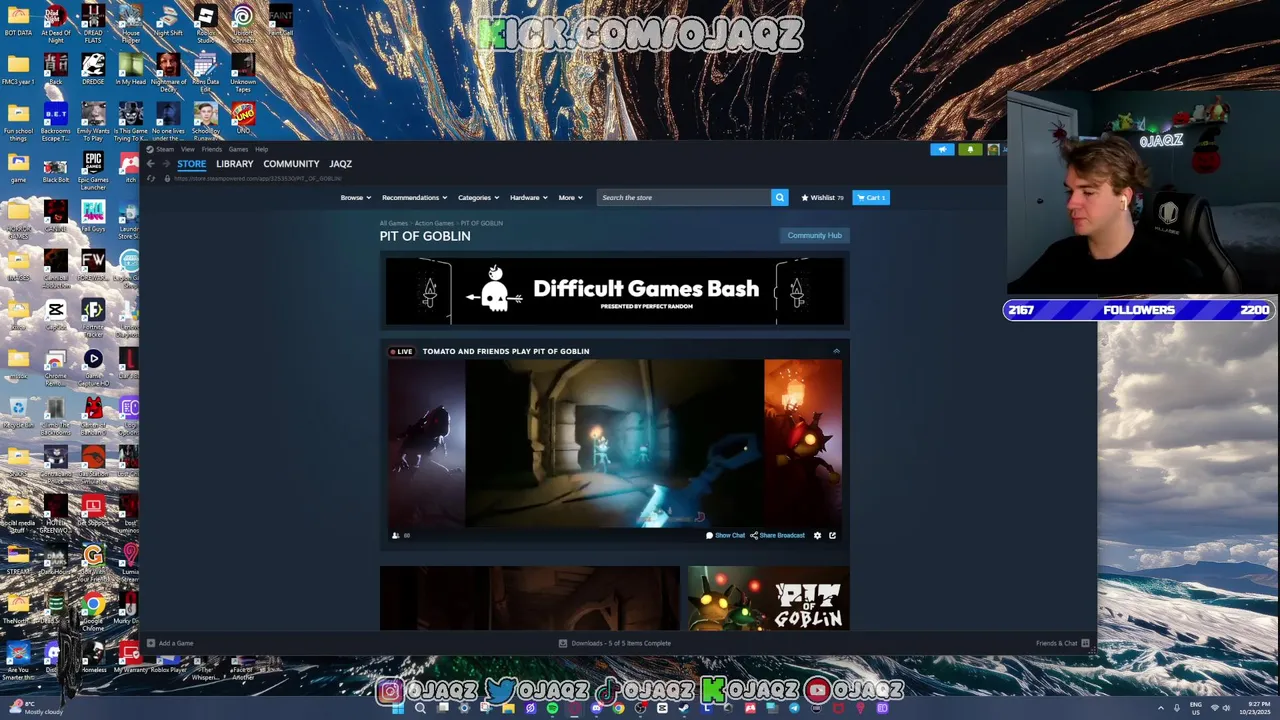Switch to the LIBRARY tab
The width and height of the screenshot is (1280, 720).
click(234, 164)
